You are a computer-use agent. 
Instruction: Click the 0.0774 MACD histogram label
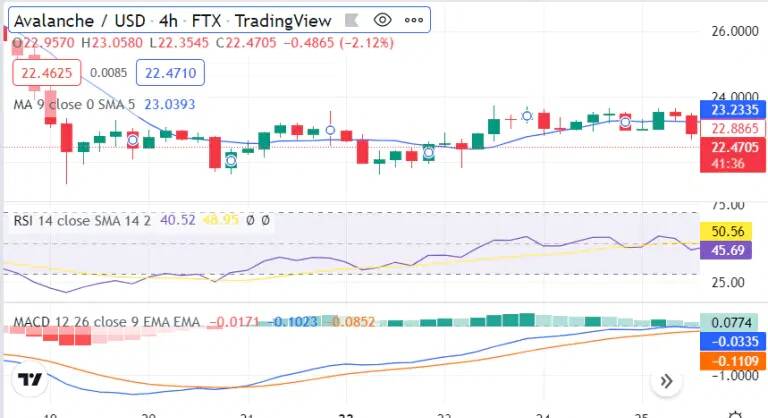coord(729,322)
